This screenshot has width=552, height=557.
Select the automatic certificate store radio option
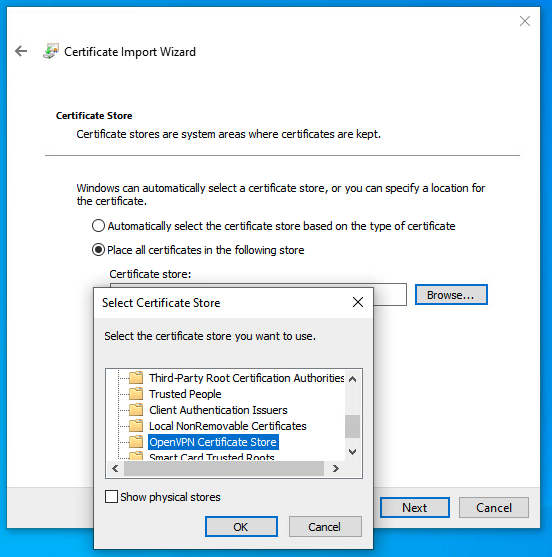tap(98, 226)
